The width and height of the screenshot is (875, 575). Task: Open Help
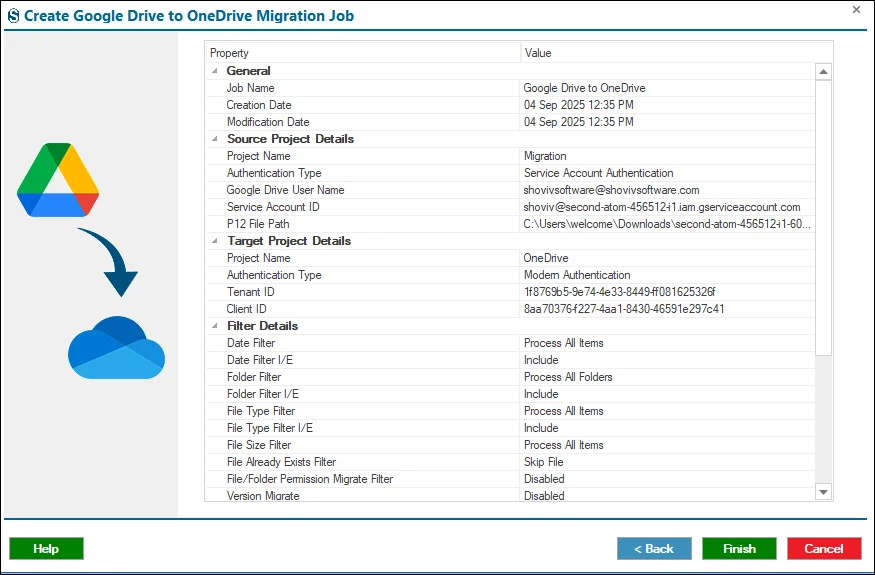point(46,549)
